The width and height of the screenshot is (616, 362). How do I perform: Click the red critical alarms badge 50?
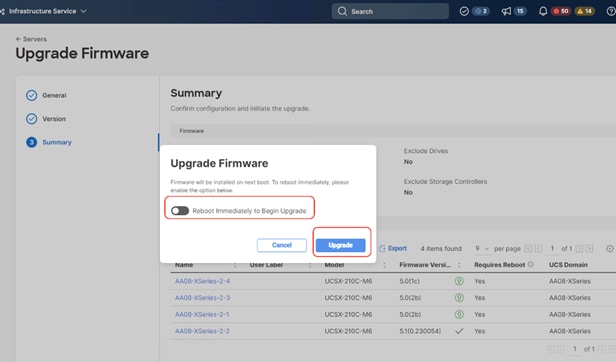pos(561,11)
